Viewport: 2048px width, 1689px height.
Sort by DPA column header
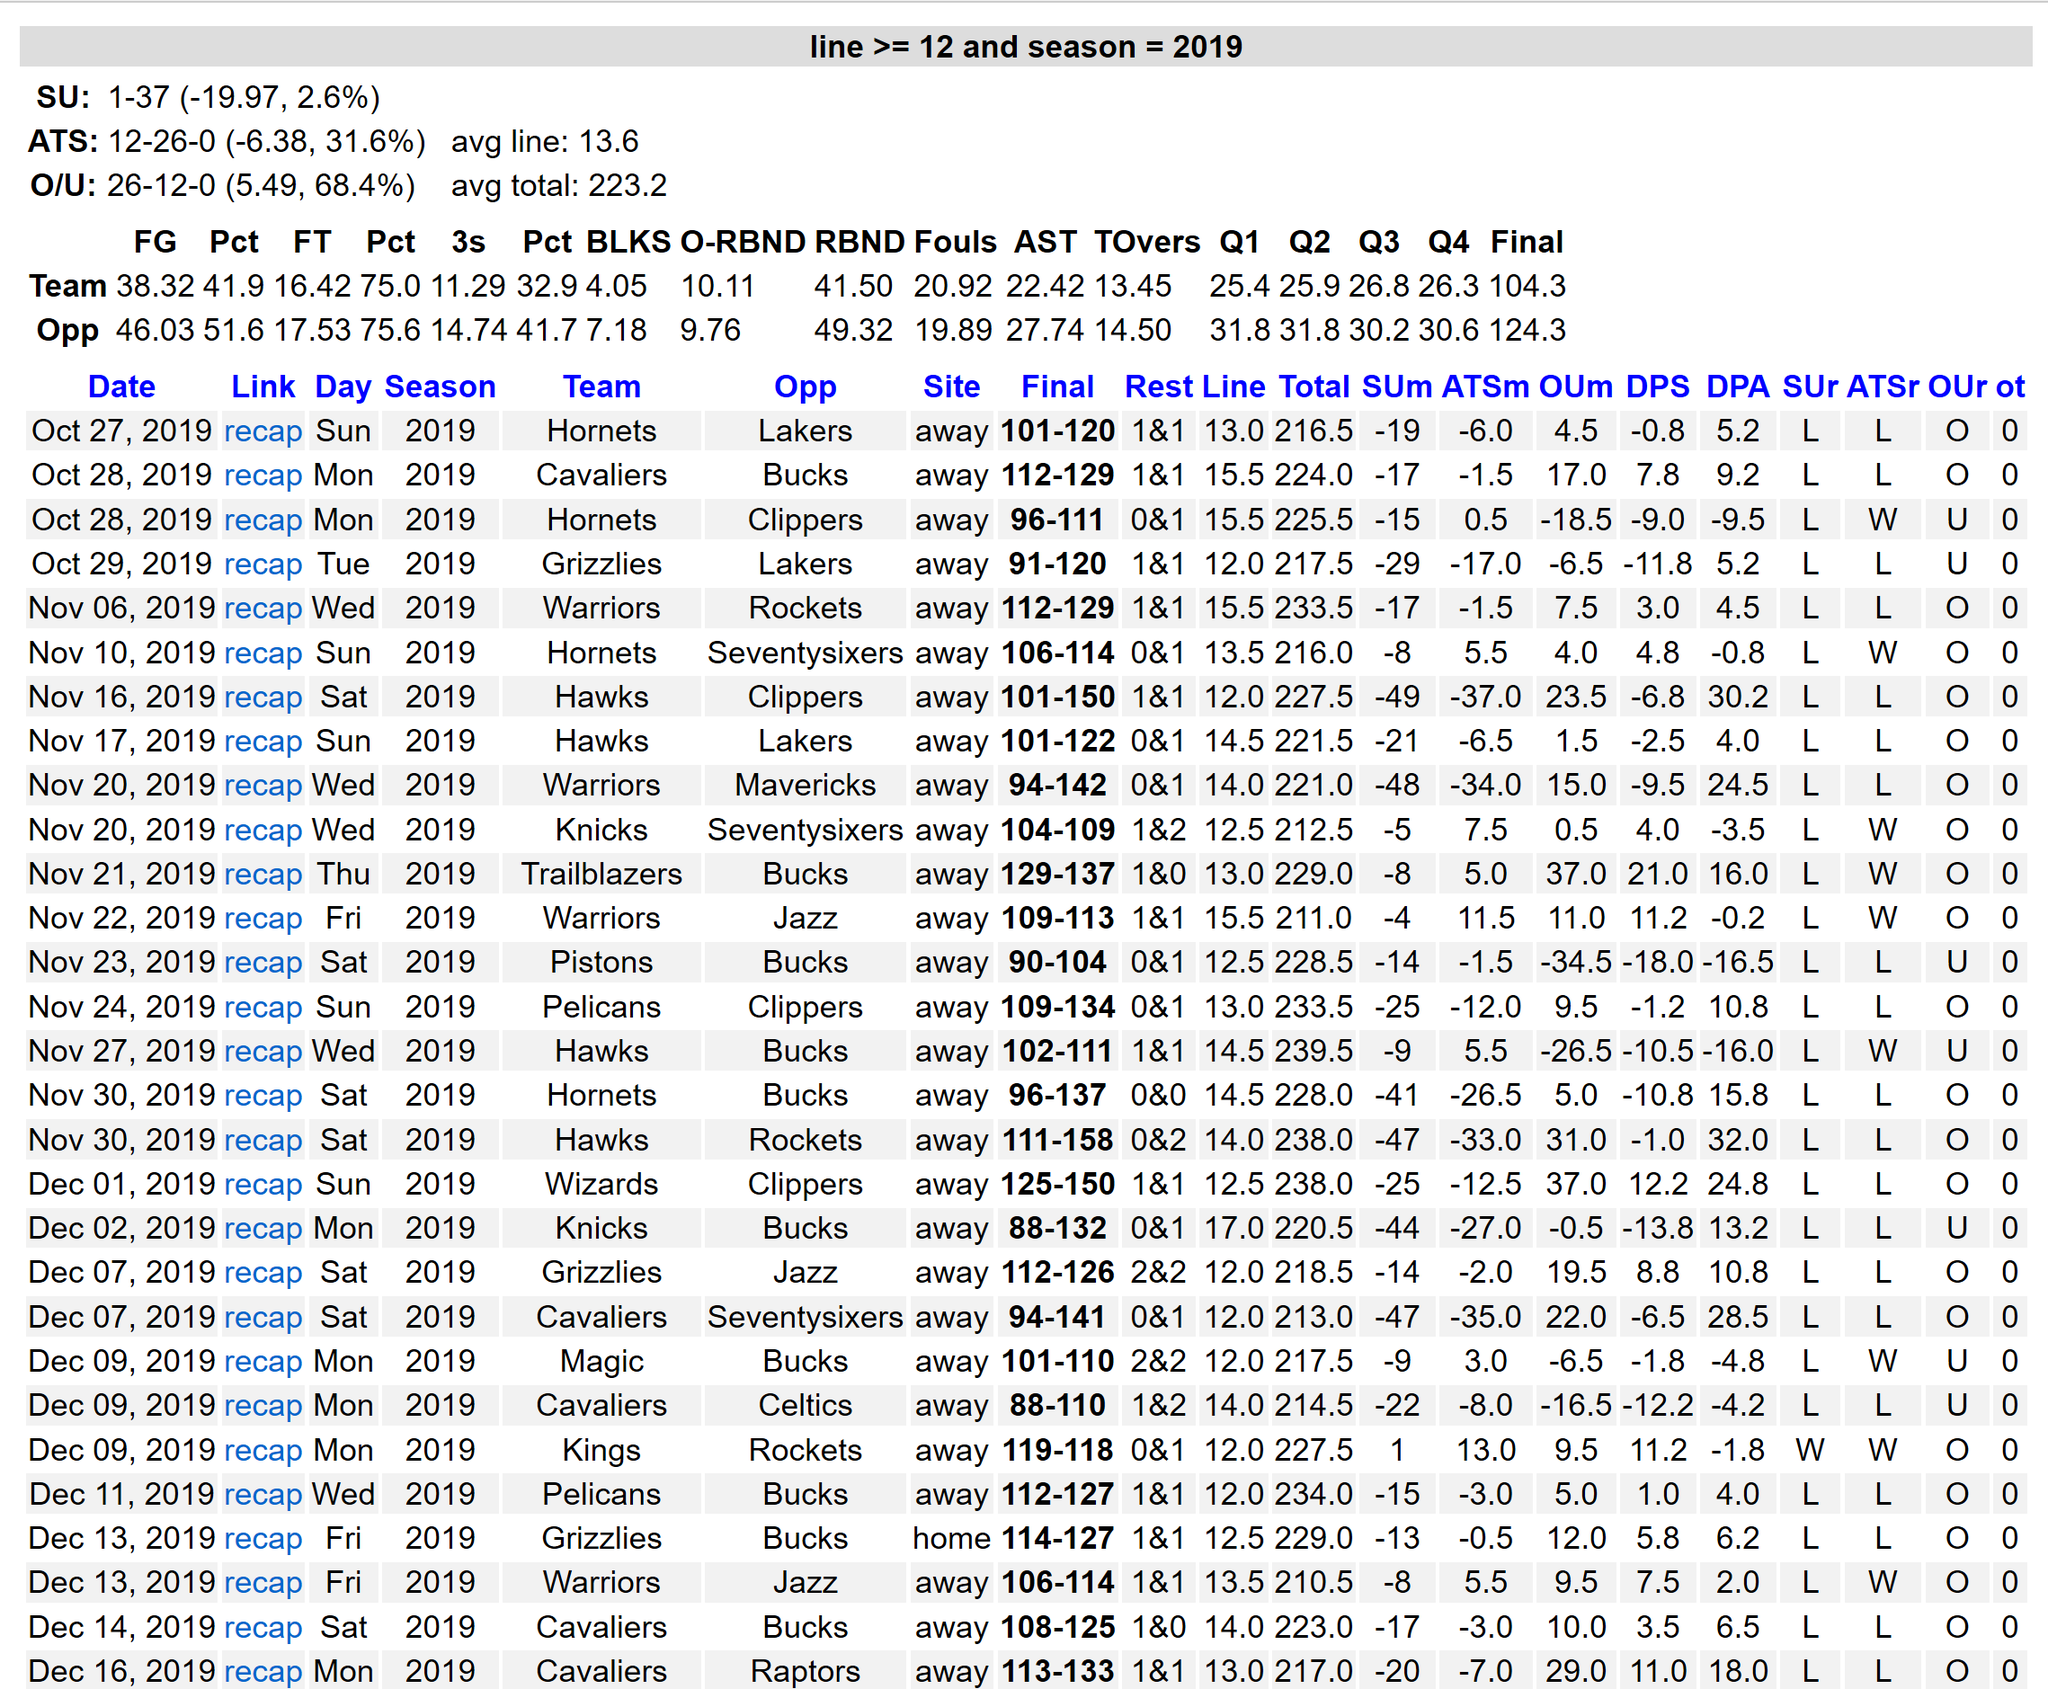point(1737,387)
